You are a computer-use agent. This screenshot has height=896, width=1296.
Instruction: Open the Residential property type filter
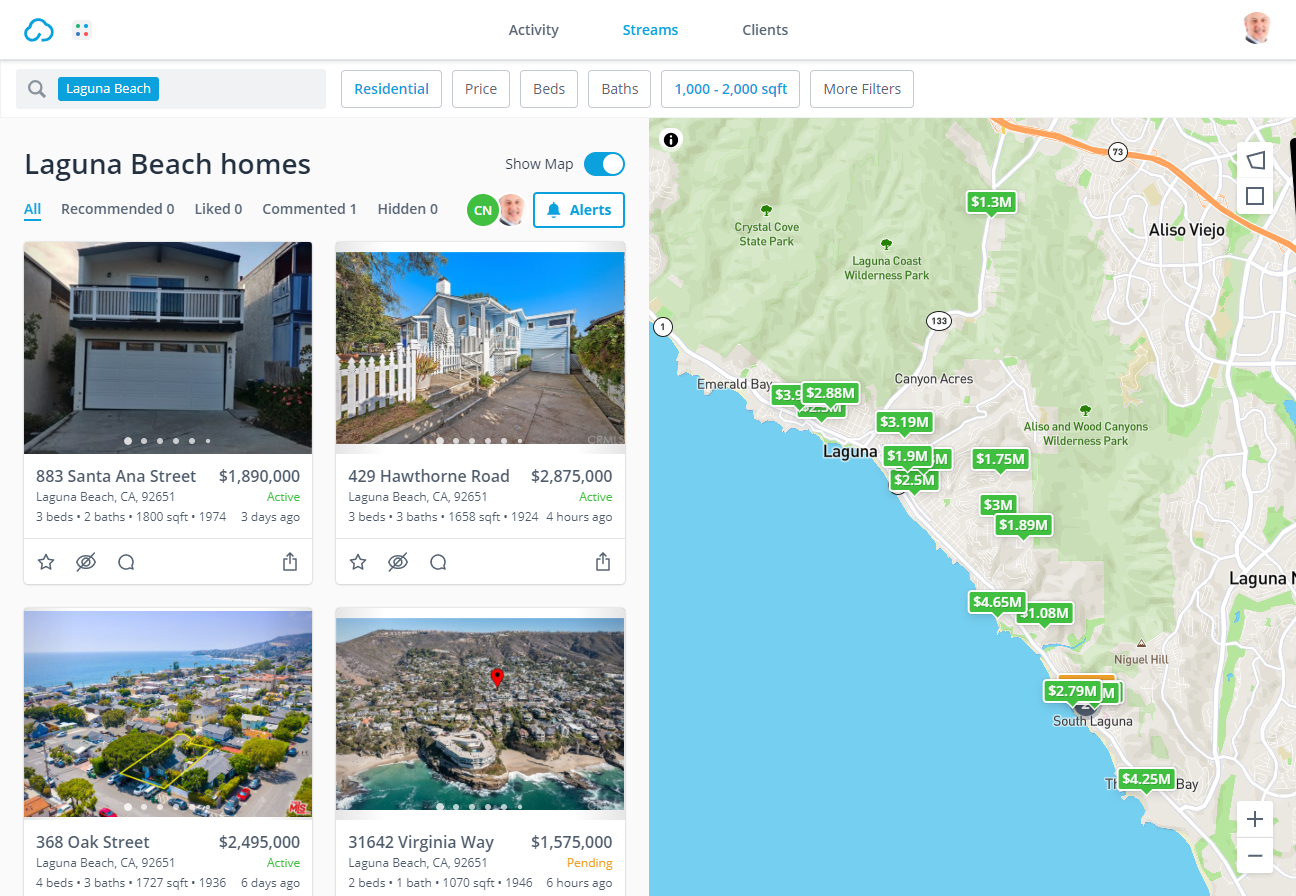tap(391, 89)
